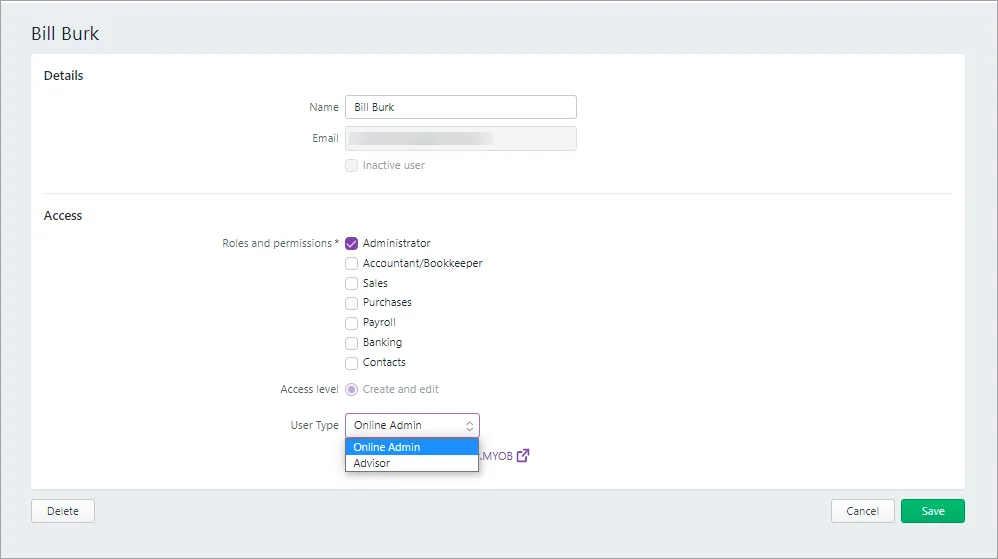This screenshot has height=559, width=998.
Task: Toggle the Inactive user checkbox
Action: (x=351, y=166)
